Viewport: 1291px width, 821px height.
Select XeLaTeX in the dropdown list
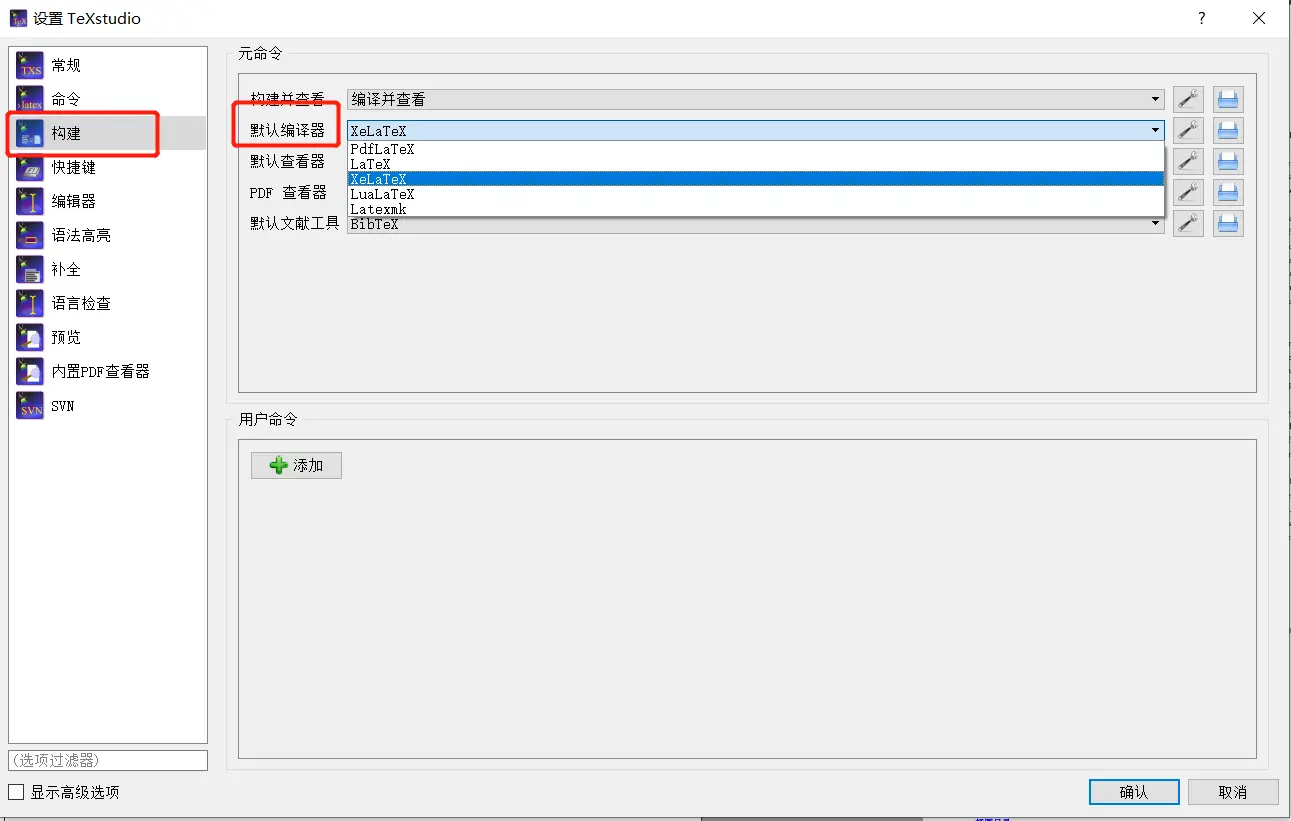click(756, 179)
